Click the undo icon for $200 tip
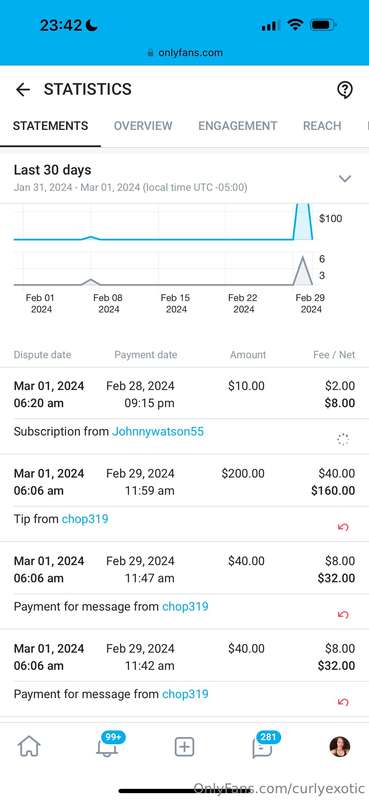The width and height of the screenshot is (369, 800). pyautogui.click(x=343, y=527)
